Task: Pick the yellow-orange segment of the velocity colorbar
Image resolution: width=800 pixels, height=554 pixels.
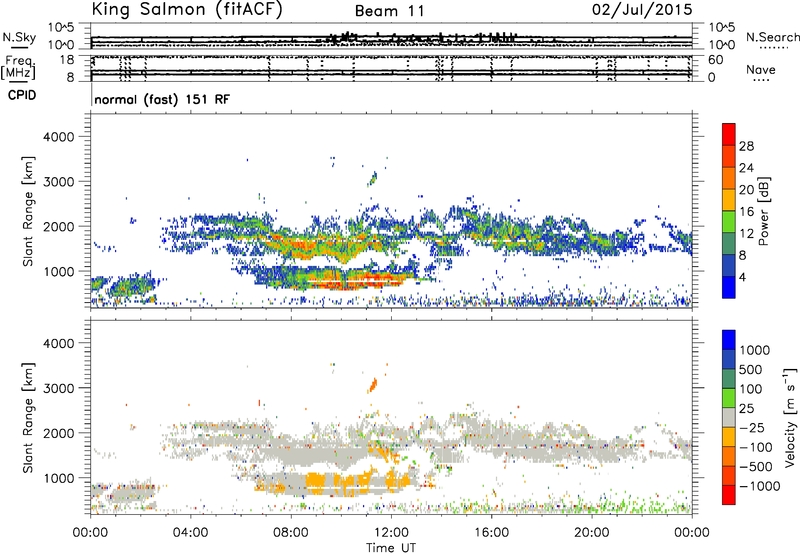Action: (729, 437)
